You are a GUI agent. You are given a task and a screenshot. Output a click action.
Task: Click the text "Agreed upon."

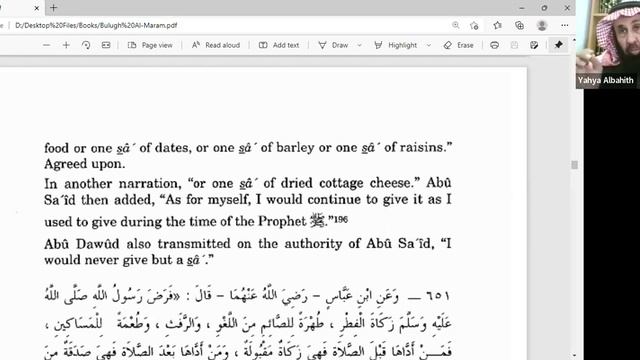click(x=85, y=164)
